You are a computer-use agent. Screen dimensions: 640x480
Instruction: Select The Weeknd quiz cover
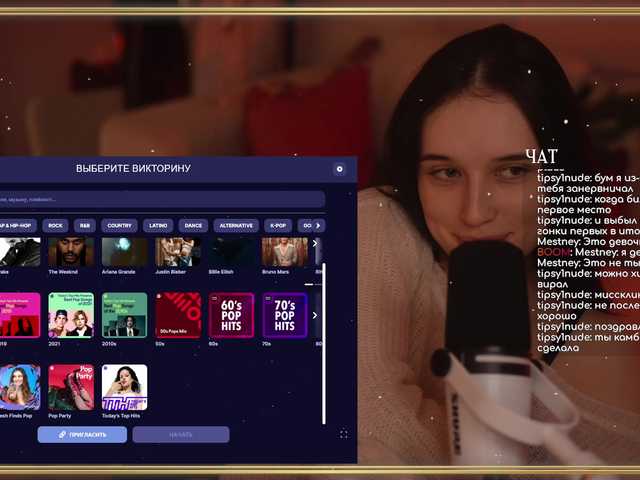pos(71,251)
